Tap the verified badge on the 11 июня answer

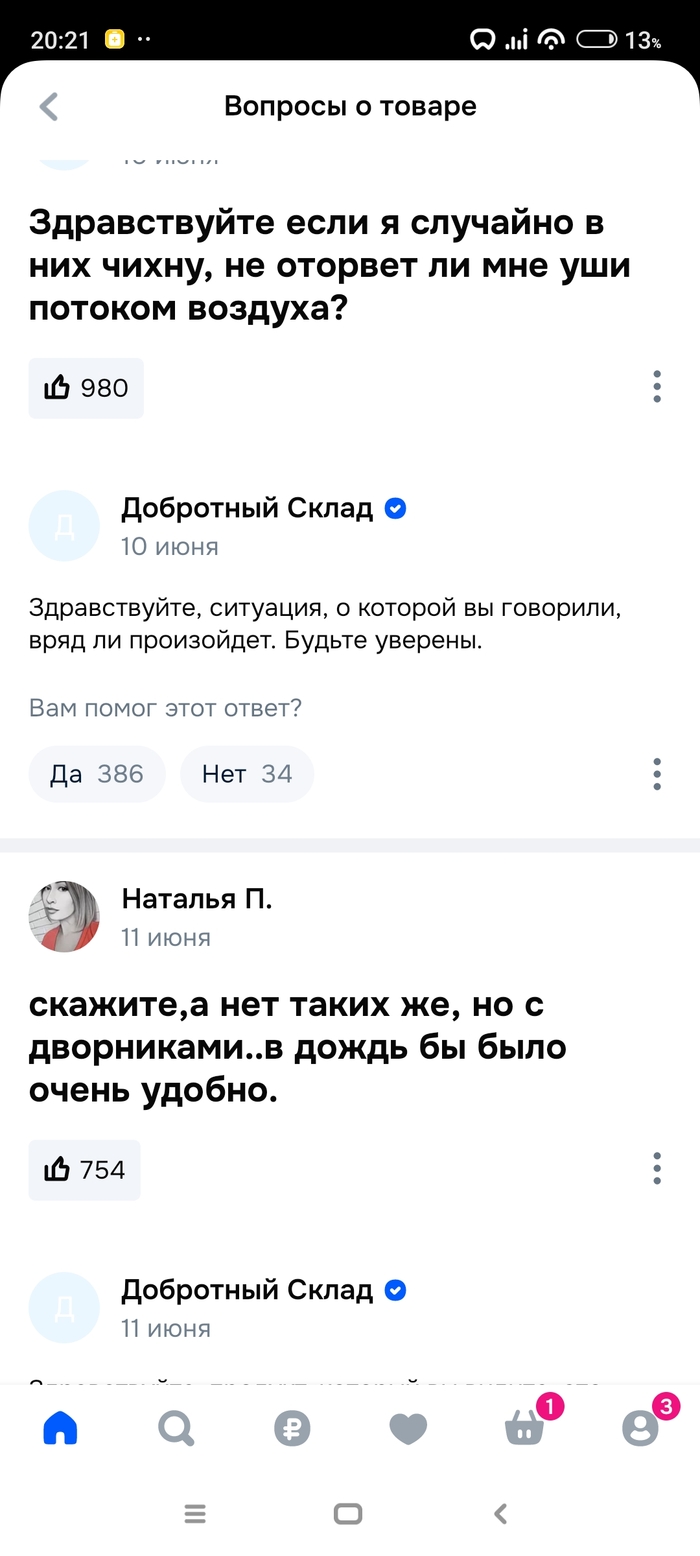[x=396, y=1290]
